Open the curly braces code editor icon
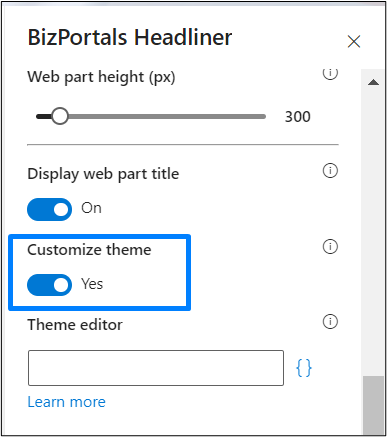 click(304, 368)
